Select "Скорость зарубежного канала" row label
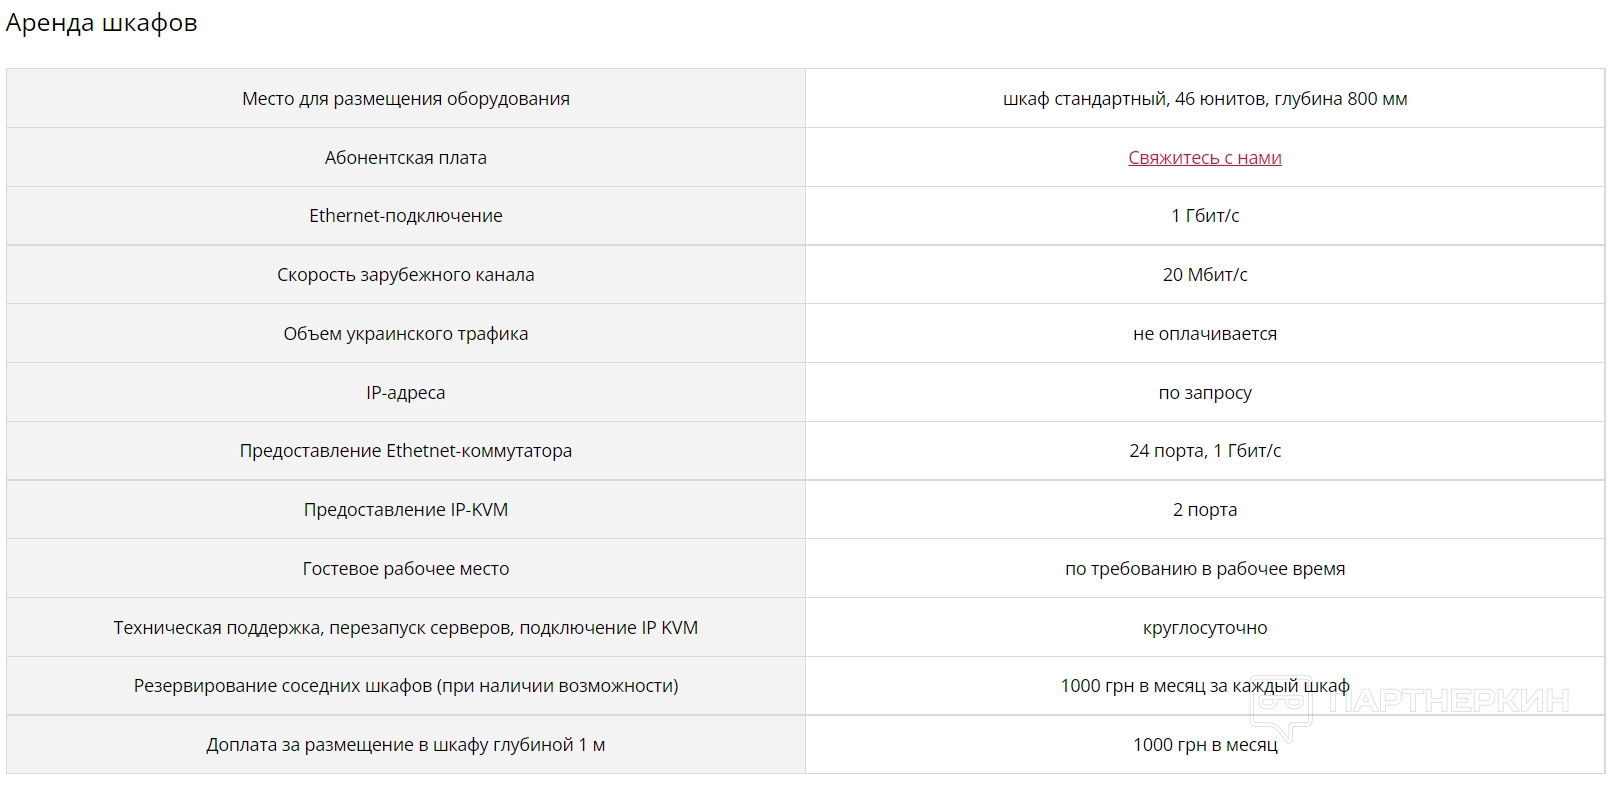The width and height of the screenshot is (1621, 796). (x=405, y=275)
